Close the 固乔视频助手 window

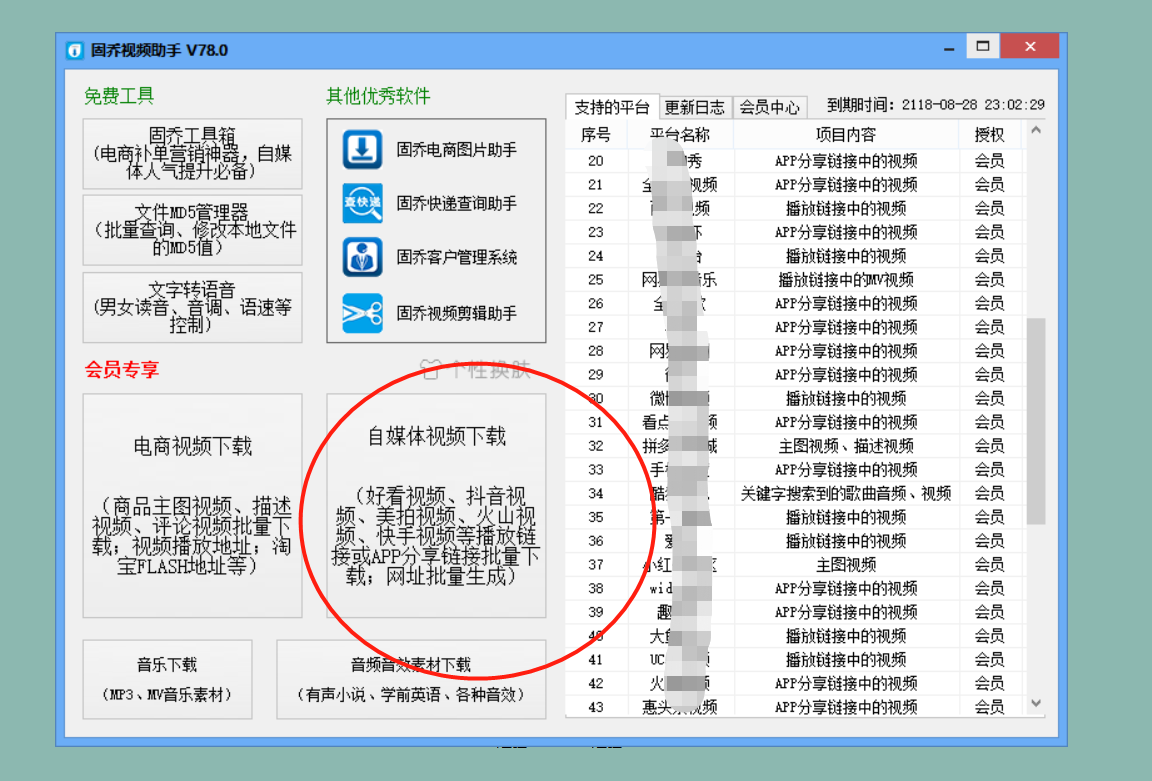coord(1030,46)
